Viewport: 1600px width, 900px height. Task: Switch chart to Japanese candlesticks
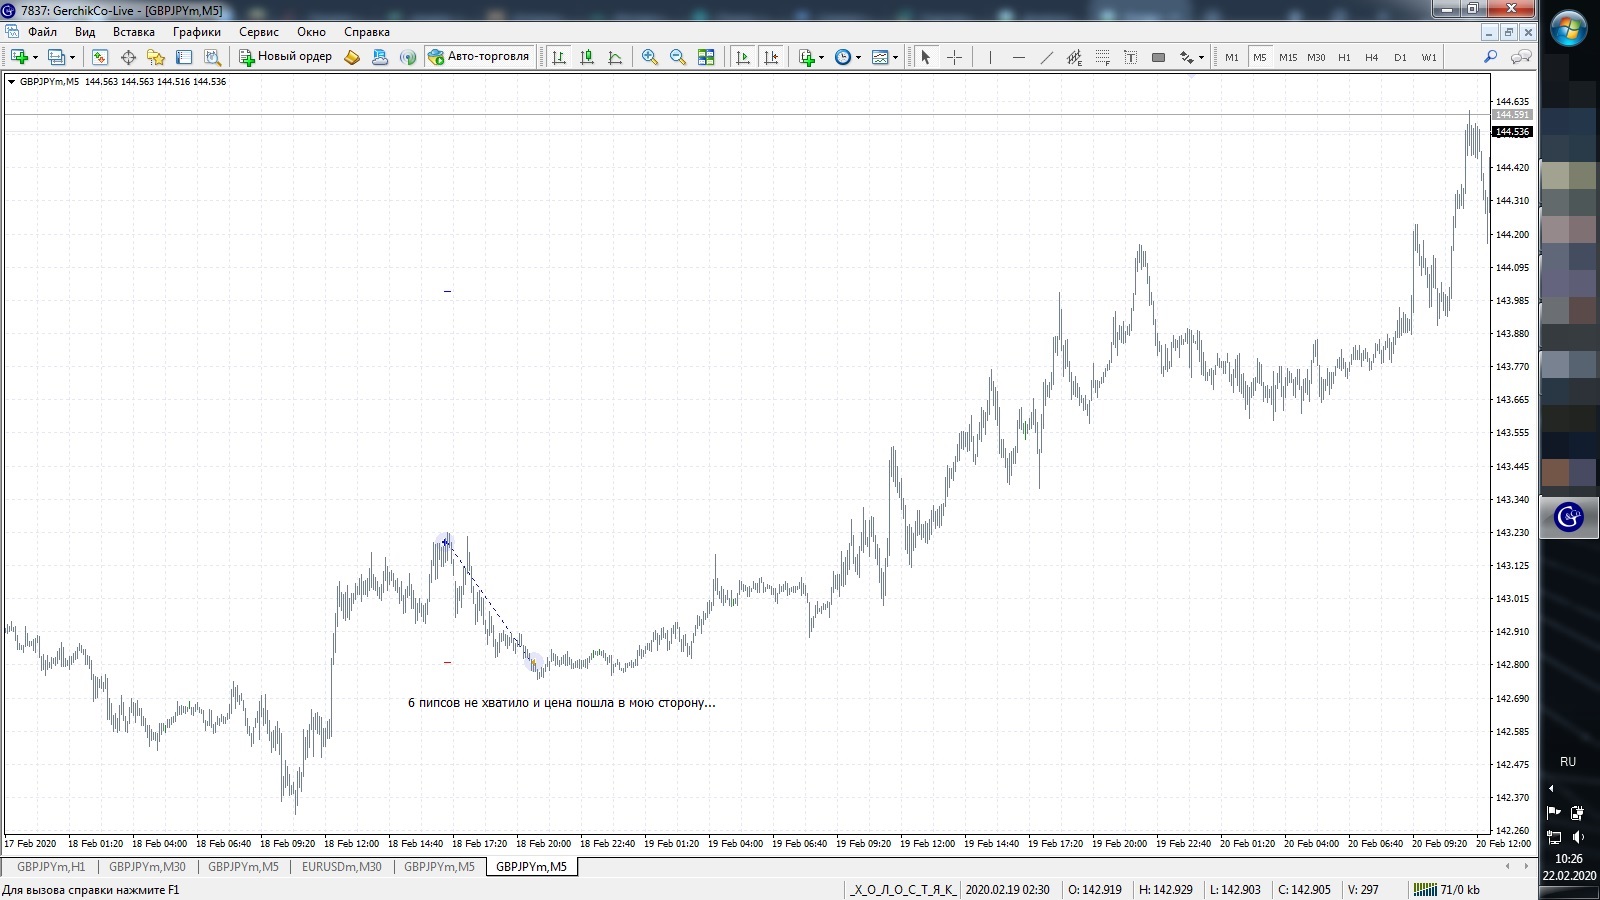coord(587,57)
